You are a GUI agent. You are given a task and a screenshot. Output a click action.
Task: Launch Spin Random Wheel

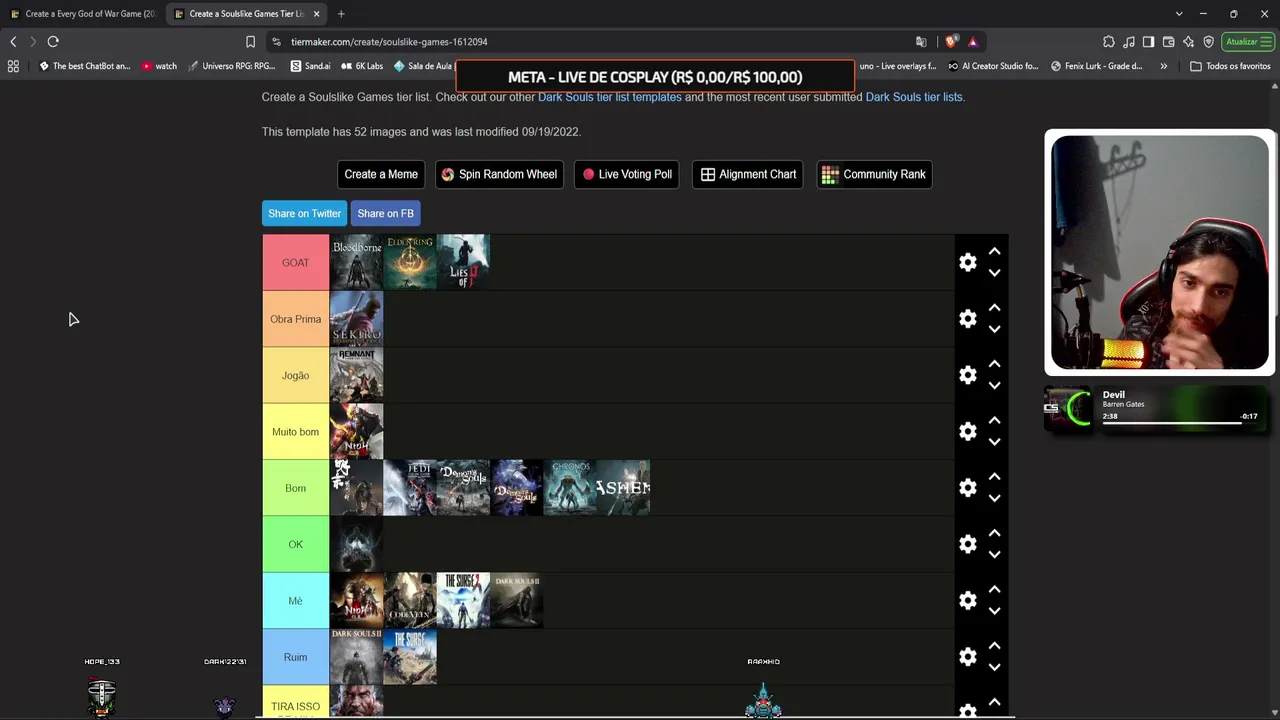pos(499,174)
